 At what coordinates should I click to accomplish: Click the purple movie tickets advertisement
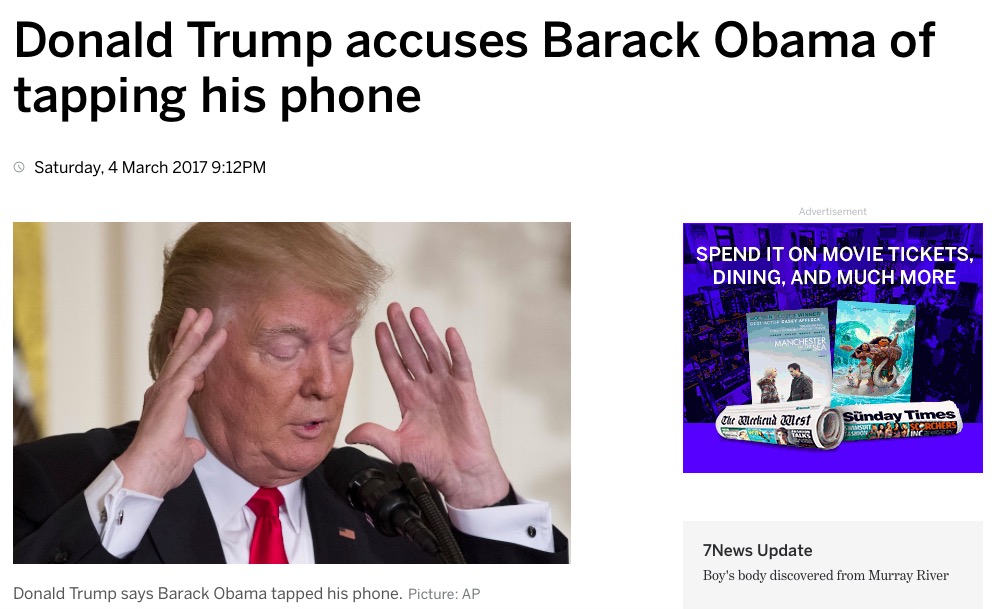click(832, 348)
